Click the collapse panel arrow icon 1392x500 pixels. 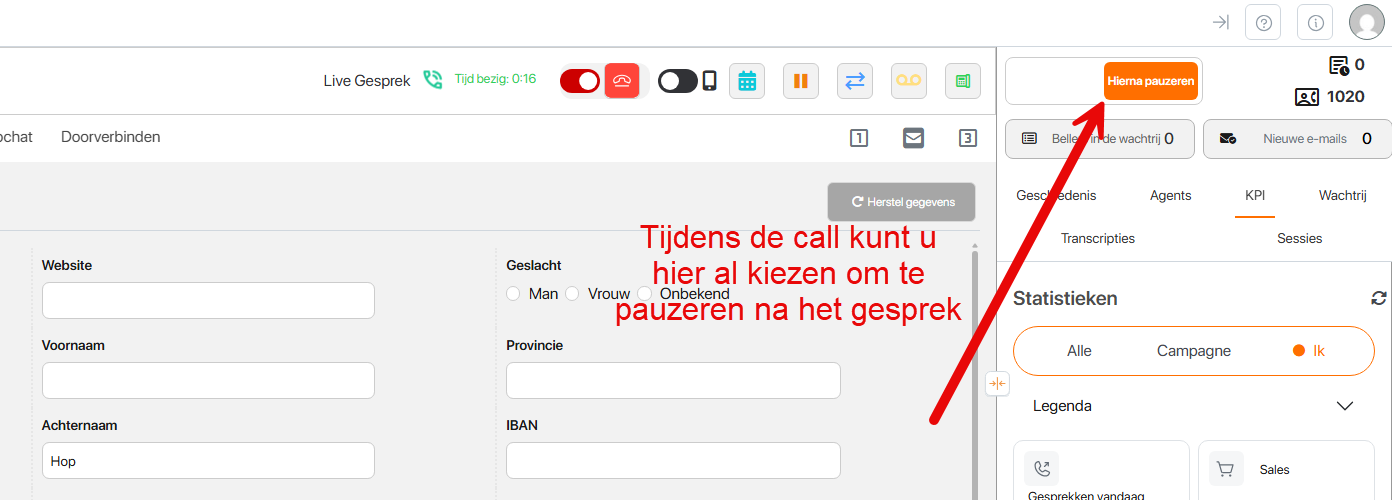(x=1220, y=22)
